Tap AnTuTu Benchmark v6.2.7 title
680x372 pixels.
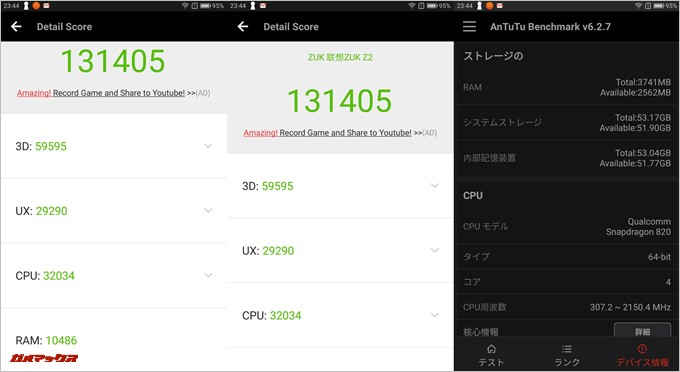pyautogui.click(x=550, y=26)
